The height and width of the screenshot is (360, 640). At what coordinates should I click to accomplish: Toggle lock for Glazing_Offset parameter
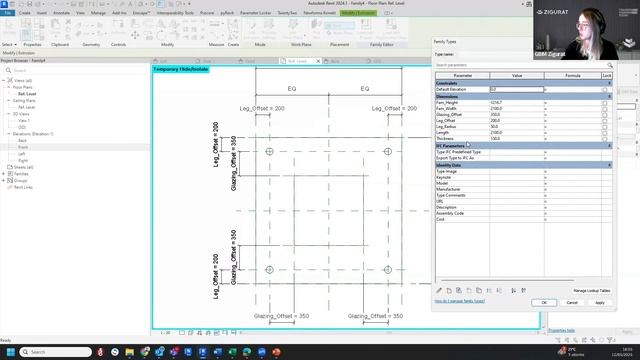pyautogui.click(x=604, y=115)
